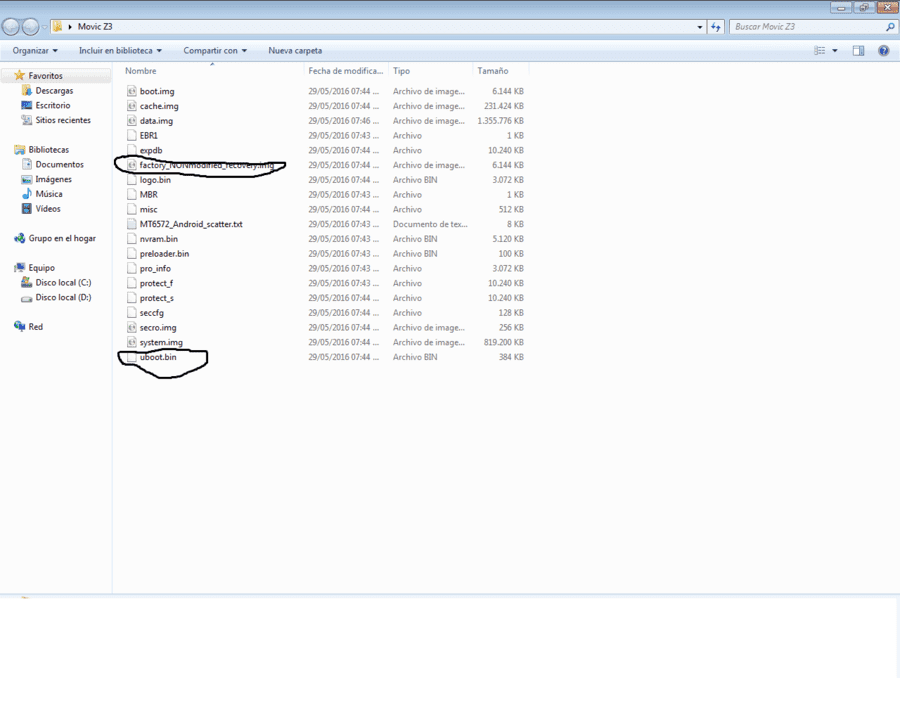Open the view options dropdown arrow
Screen dimensions: 900x720
(835, 51)
